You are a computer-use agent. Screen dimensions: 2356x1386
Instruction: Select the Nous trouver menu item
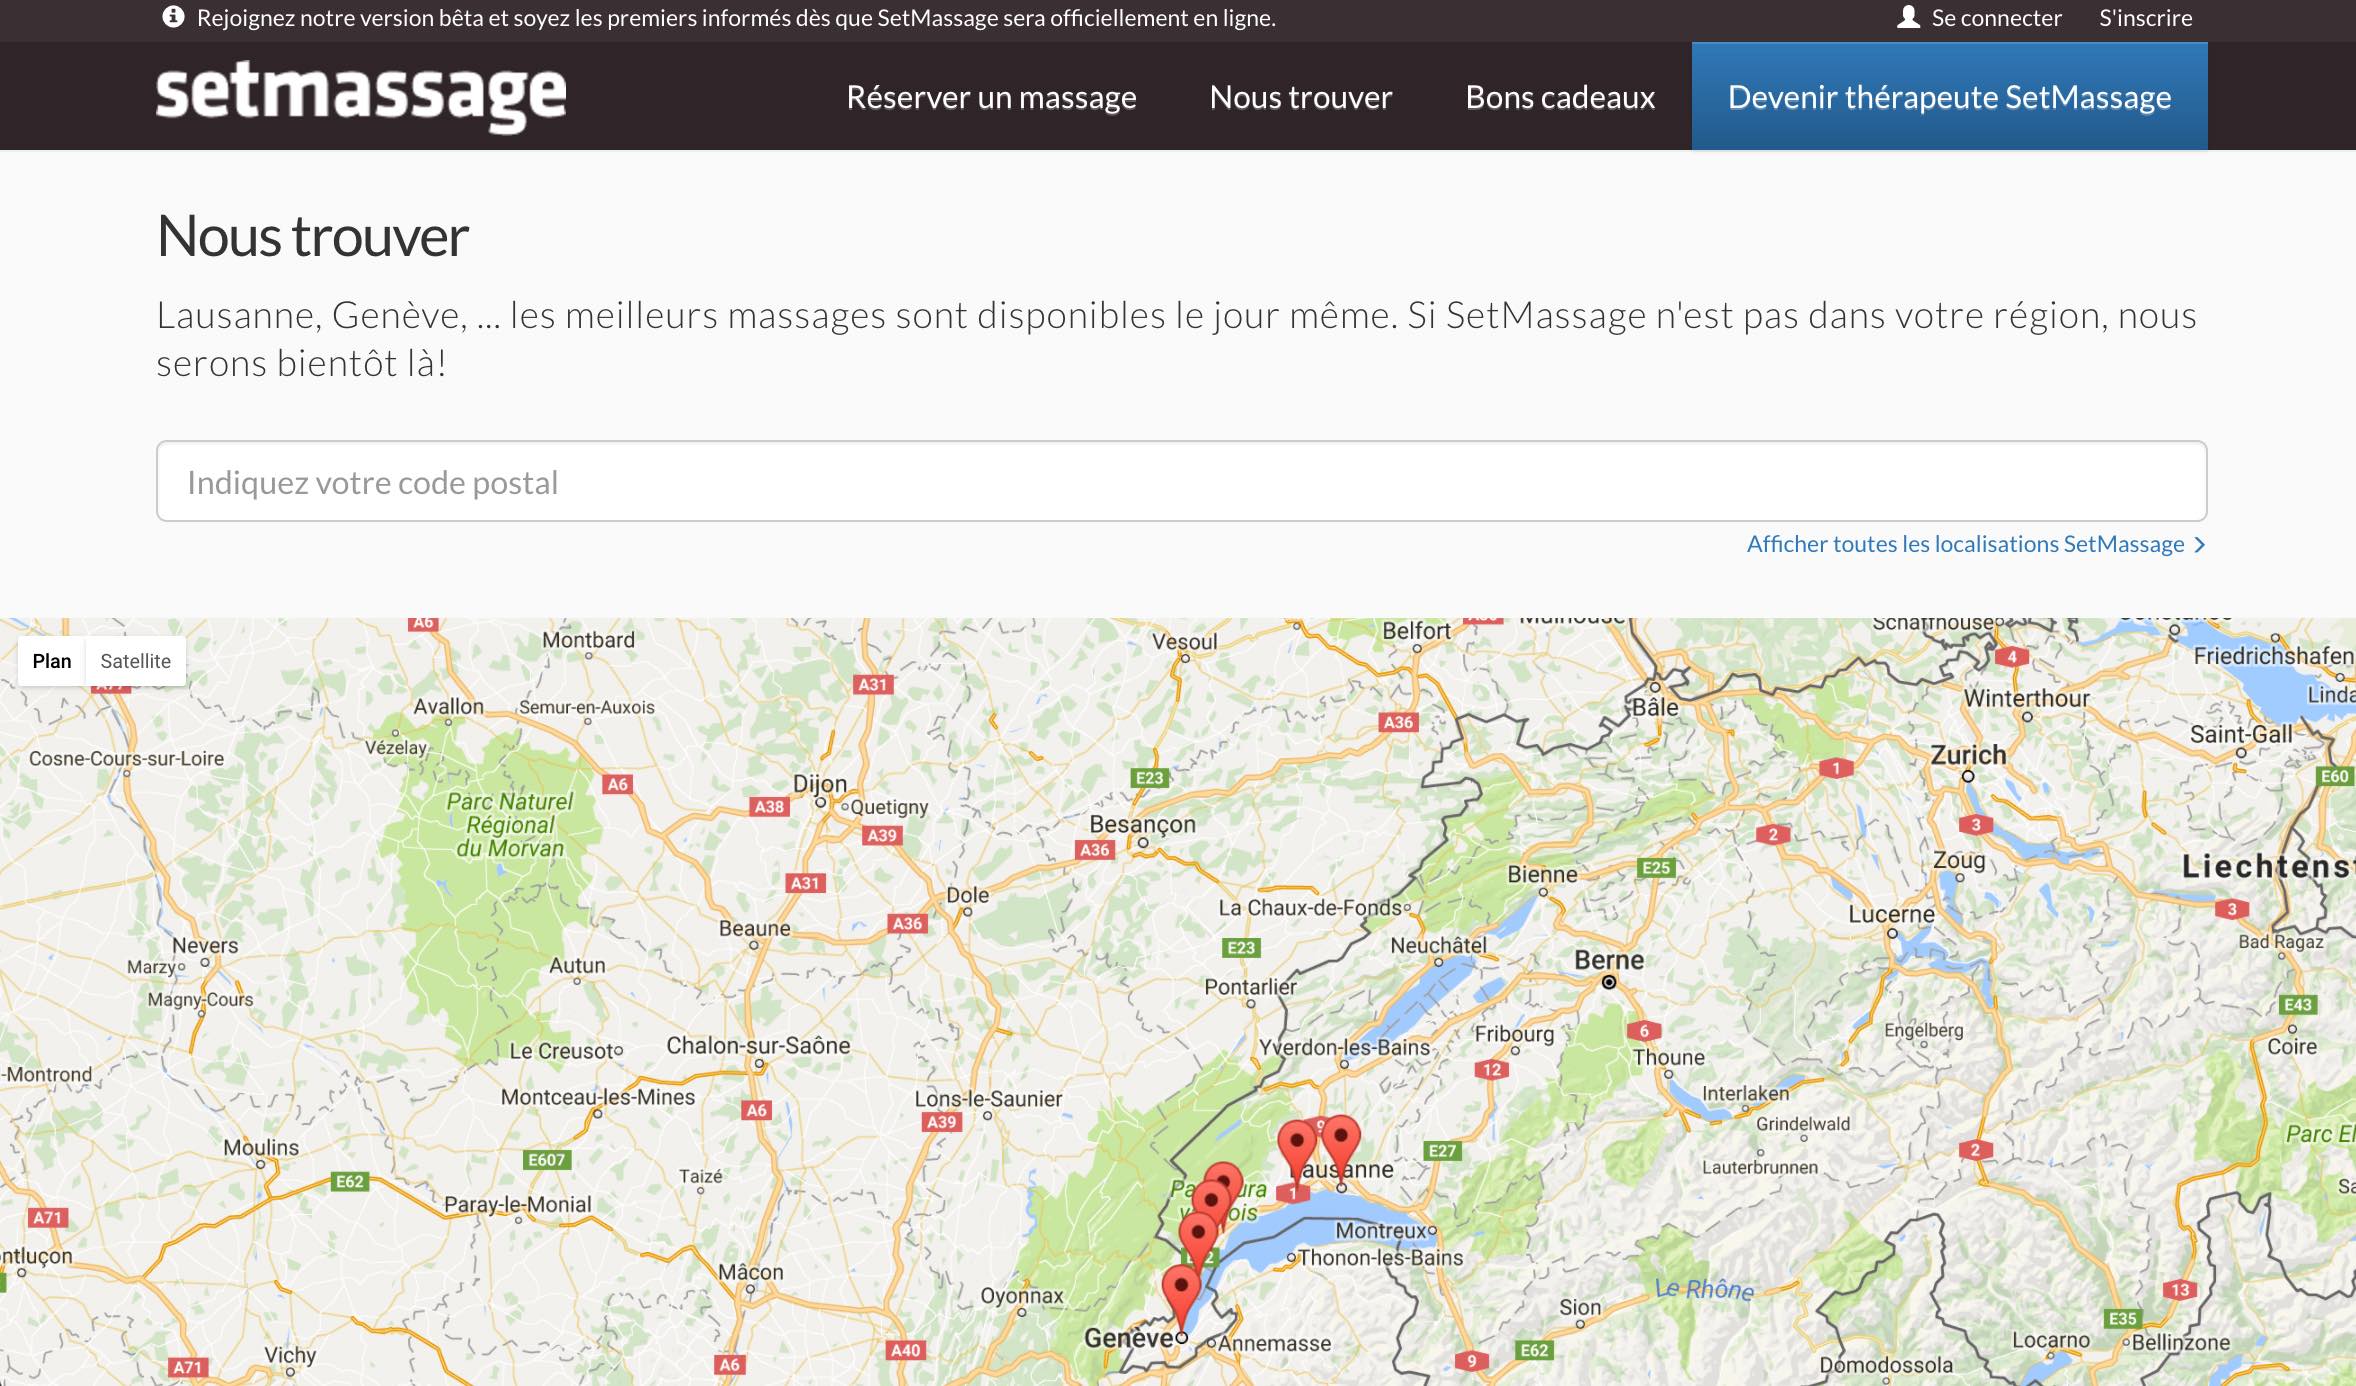coord(1300,97)
